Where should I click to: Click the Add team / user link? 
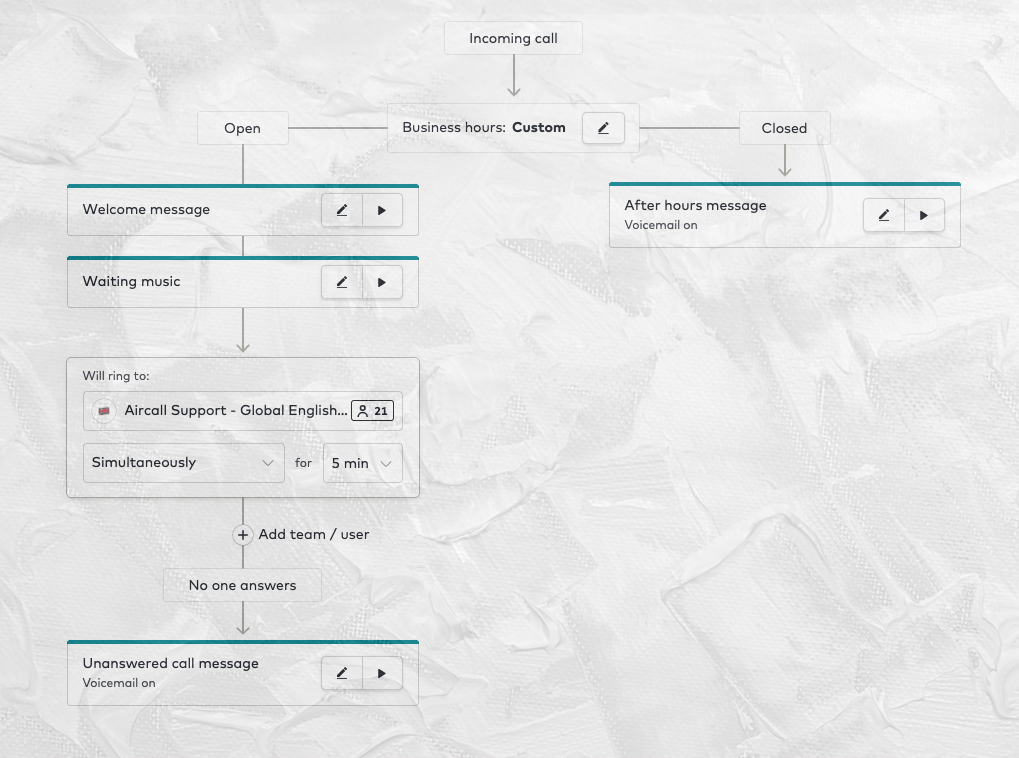click(314, 535)
